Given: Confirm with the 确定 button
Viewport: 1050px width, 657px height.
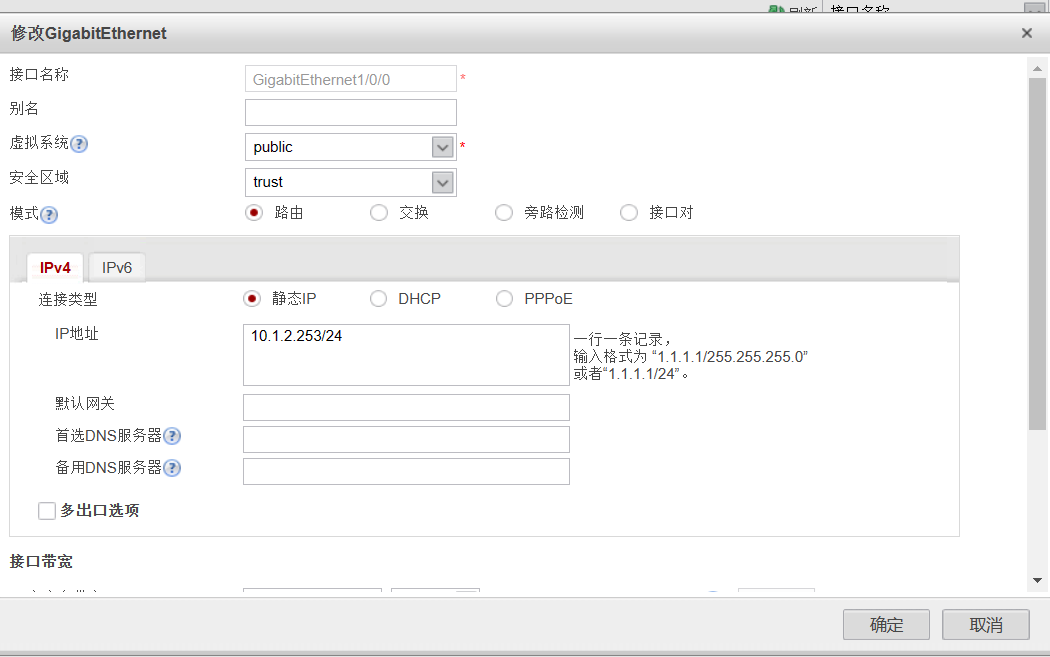Looking at the screenshot, I should [x=886, y=625].
